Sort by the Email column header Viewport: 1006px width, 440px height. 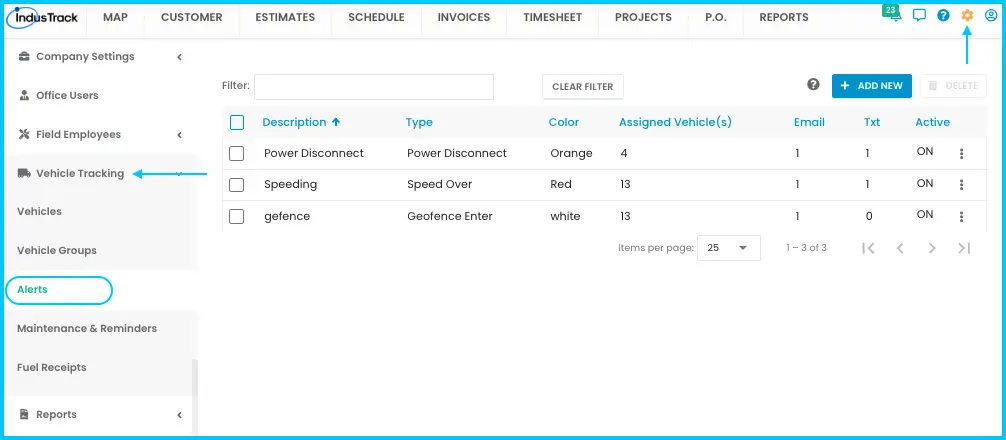(x=809, y=123)
